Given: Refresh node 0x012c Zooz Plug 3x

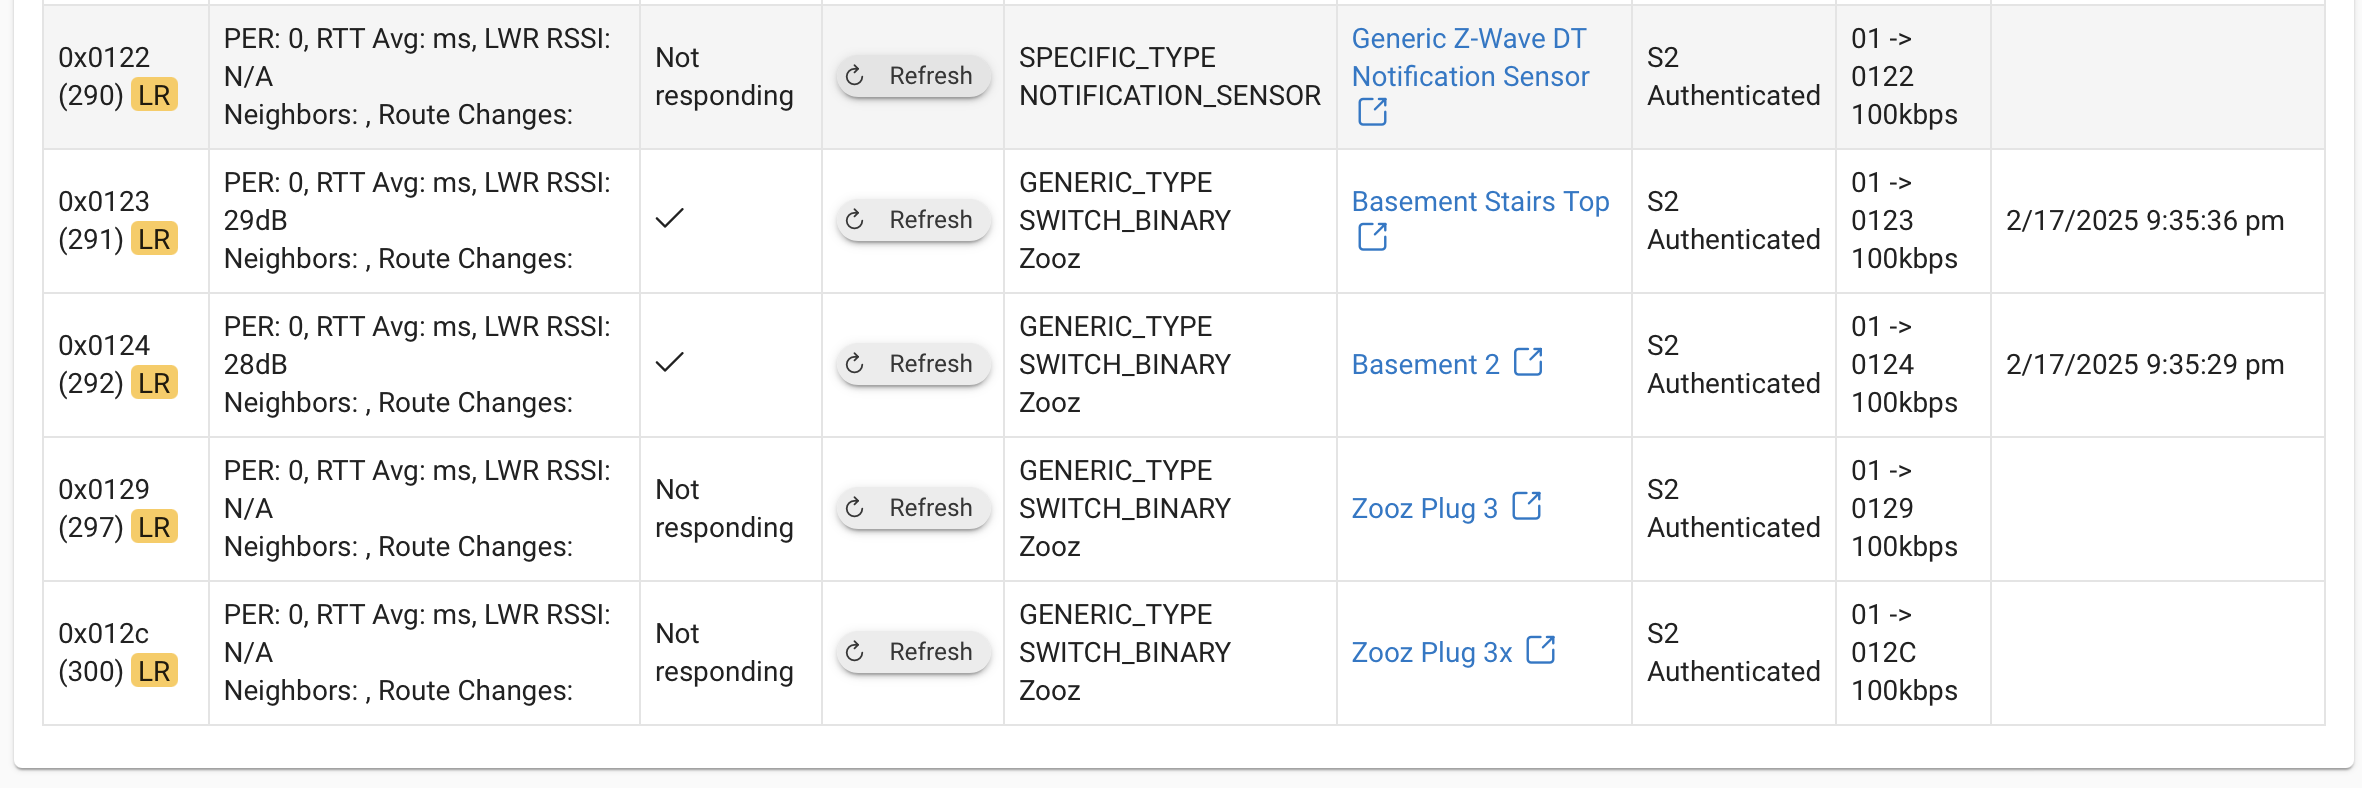Looking at the screenshot, I should tap(913, 652).
